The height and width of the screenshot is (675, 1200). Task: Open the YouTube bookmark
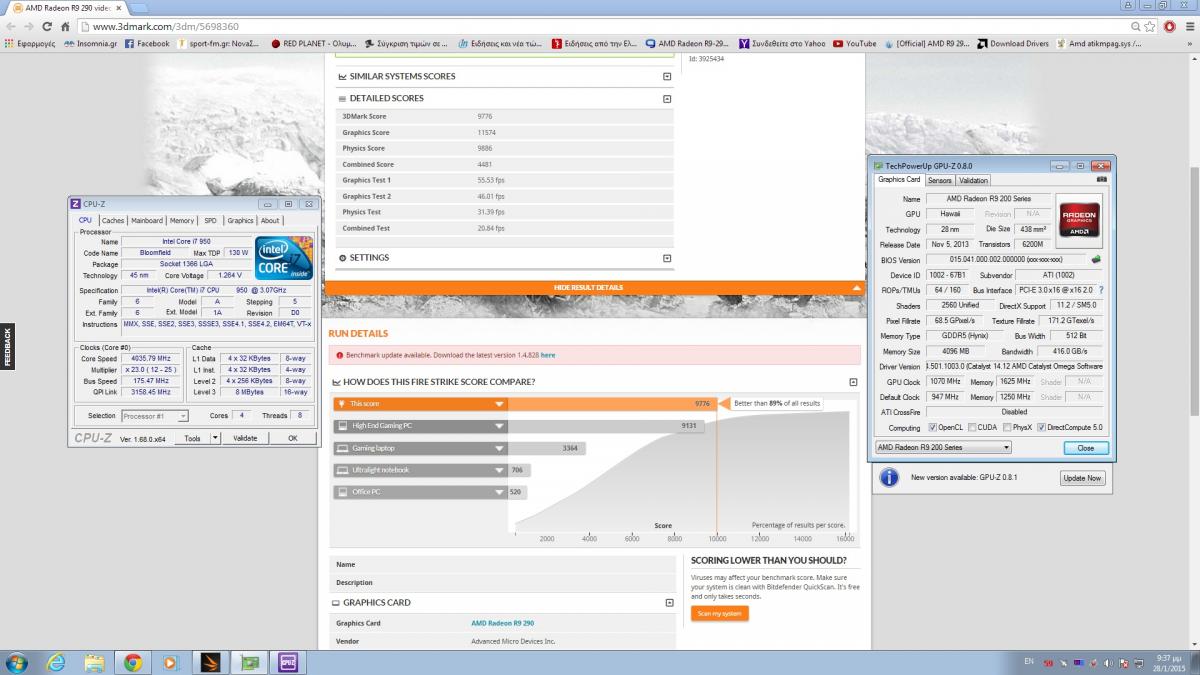tap(854, 43)
